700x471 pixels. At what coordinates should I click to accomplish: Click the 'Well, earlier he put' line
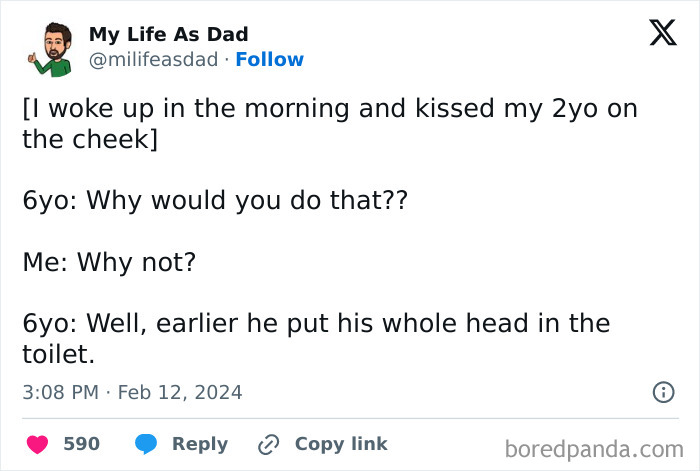coord(316,324)
